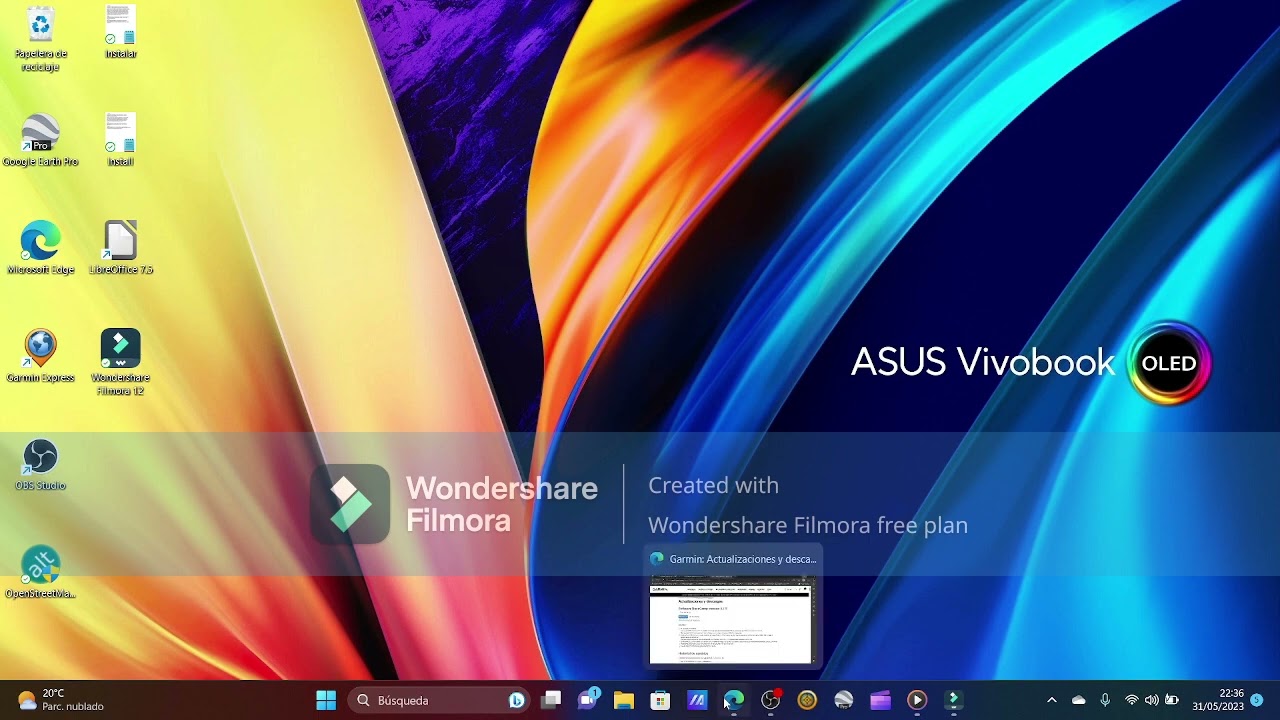The width and height of the screenshot is (1280, 720).
Task: Select the Garmin Edge window preview thumbnail
Action: (731, 620)
